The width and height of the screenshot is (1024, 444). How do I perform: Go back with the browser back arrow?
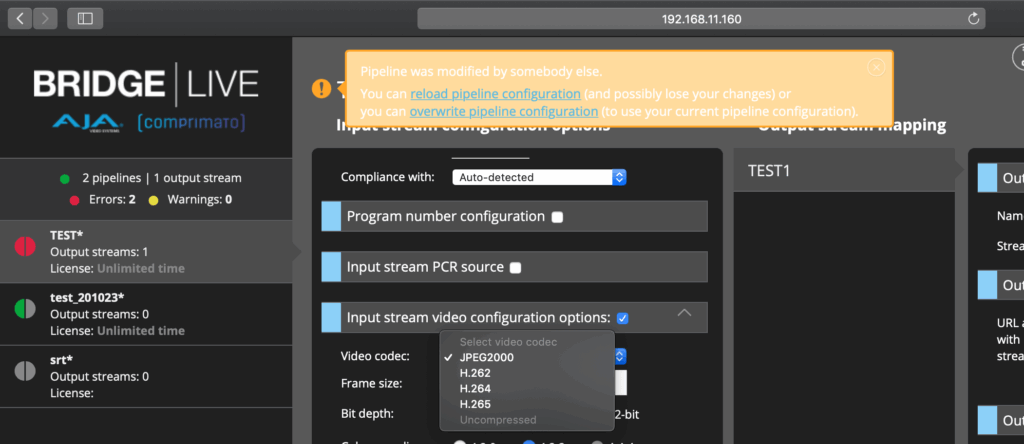point(21,18)
